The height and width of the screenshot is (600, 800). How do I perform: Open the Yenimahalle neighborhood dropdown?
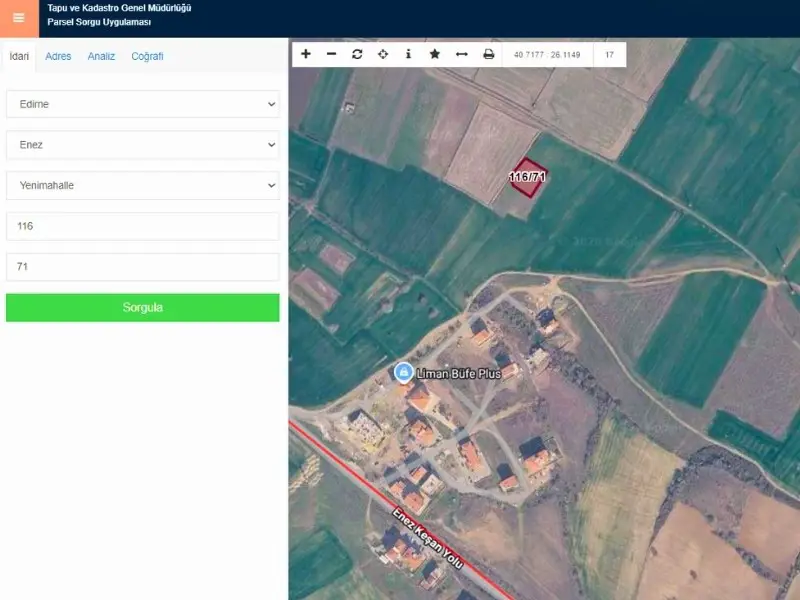coord(143,185)
